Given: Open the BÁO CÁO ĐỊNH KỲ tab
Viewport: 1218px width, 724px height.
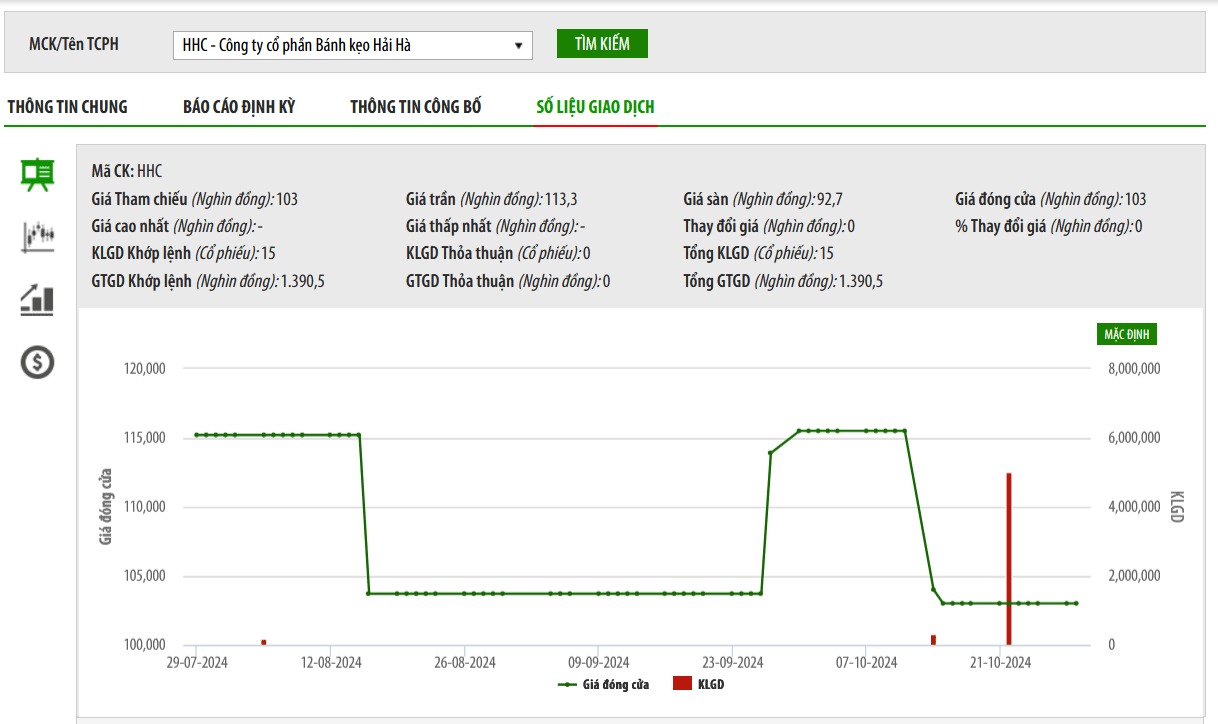Looking at the screenshot, I should pos(239,107).
